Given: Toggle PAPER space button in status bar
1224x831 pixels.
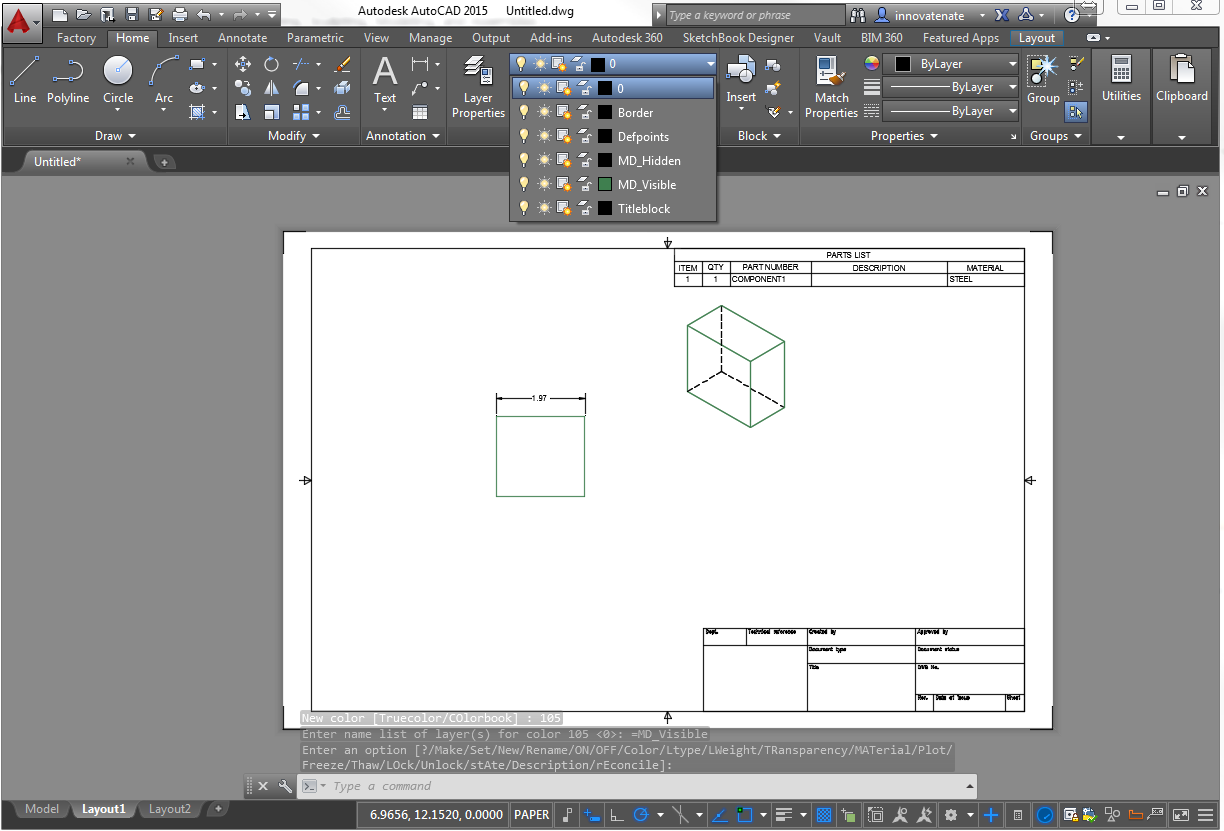Looking at the screenshot, I should tap(532, 815).
